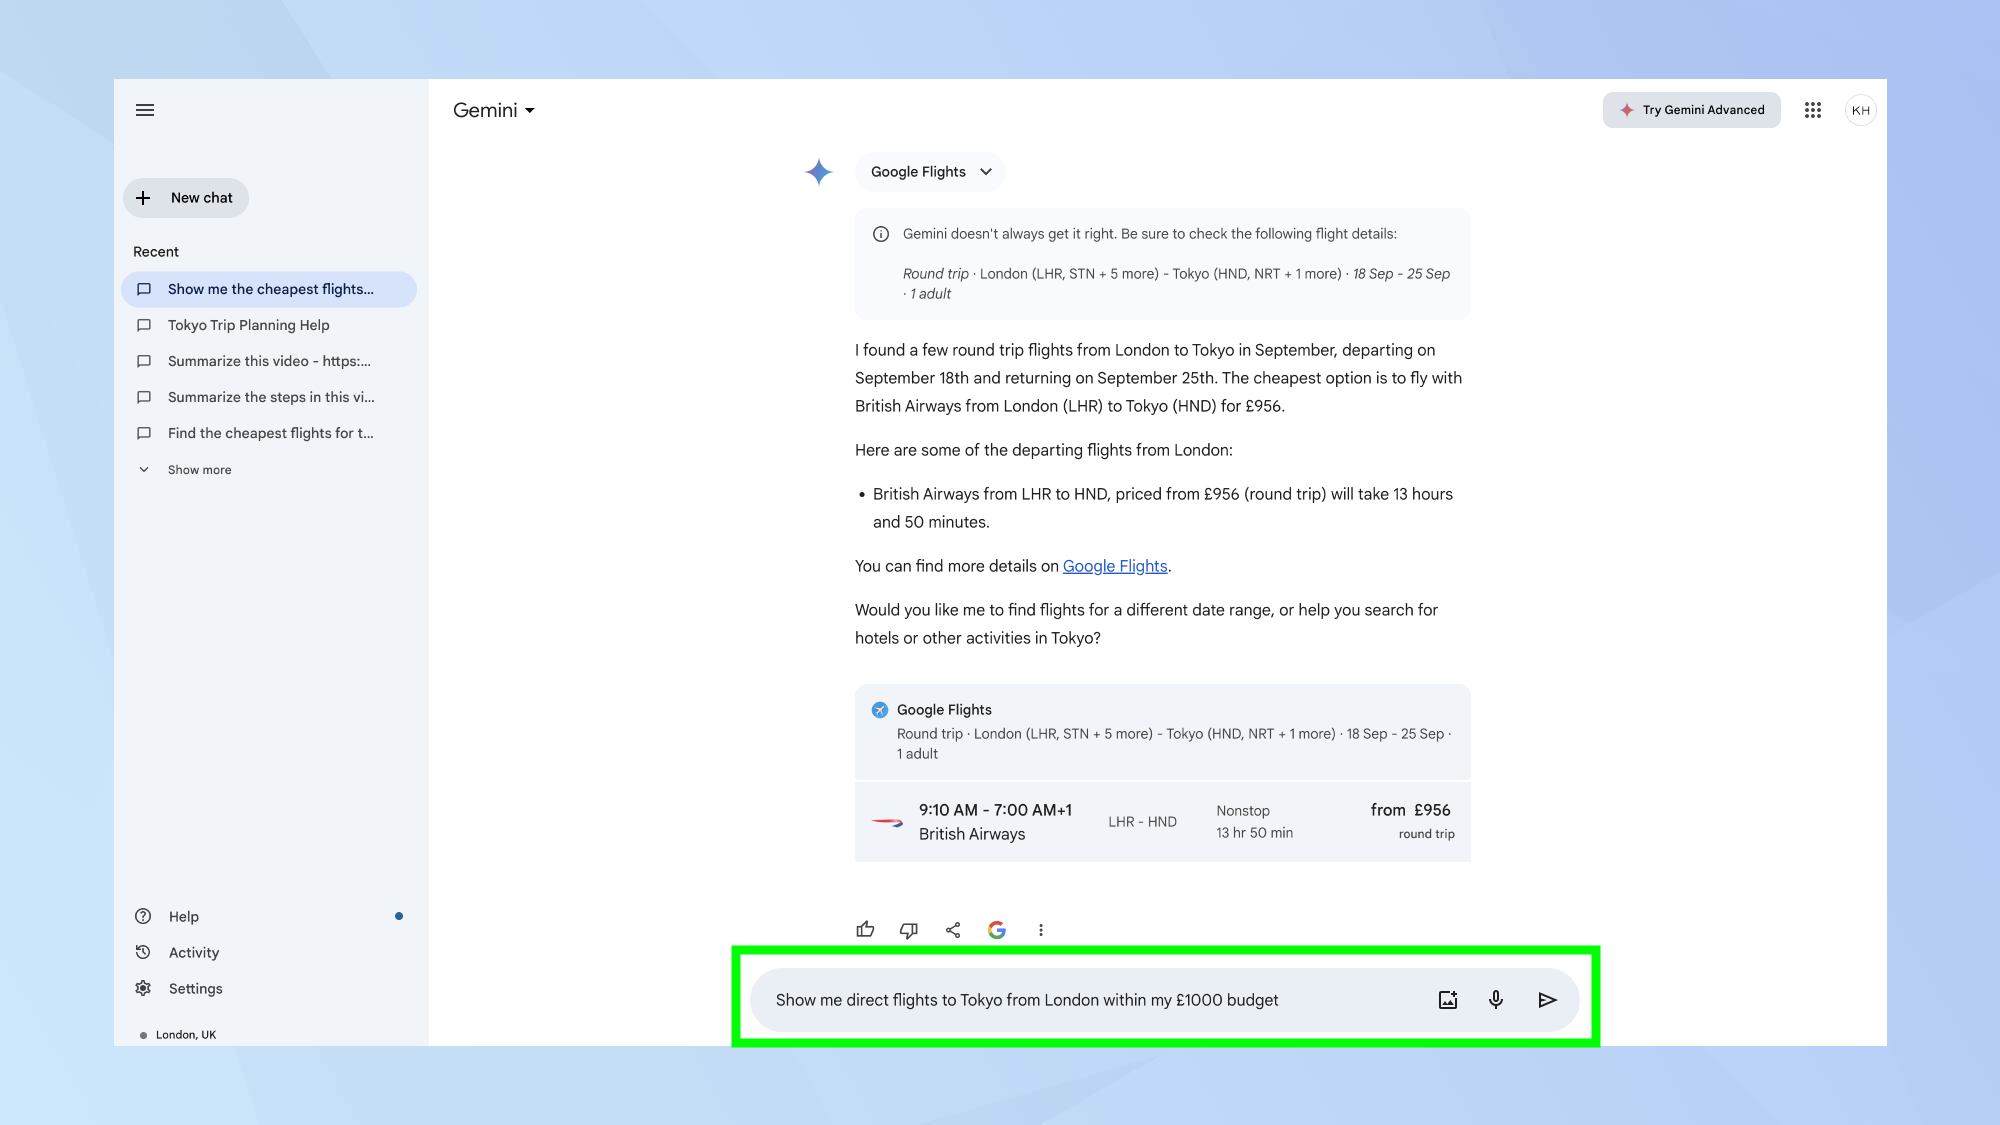Click the info icon in flight details notice
2000x1125 pixels.
point(881,234)
